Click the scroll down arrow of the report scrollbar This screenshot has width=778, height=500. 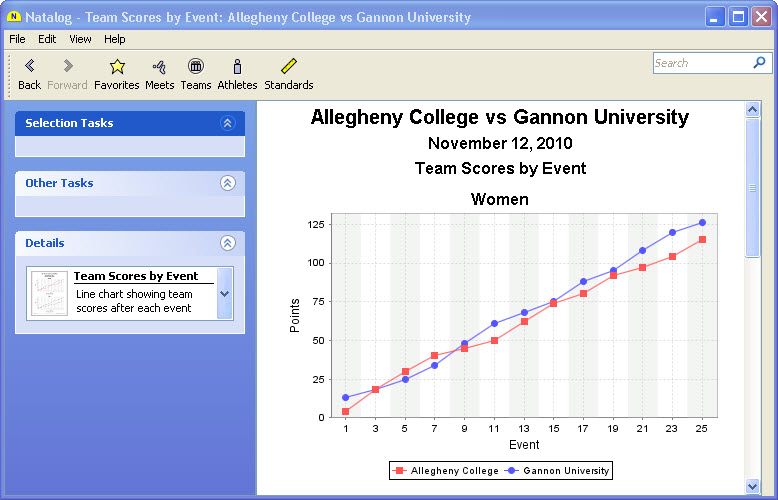(753, 486)
